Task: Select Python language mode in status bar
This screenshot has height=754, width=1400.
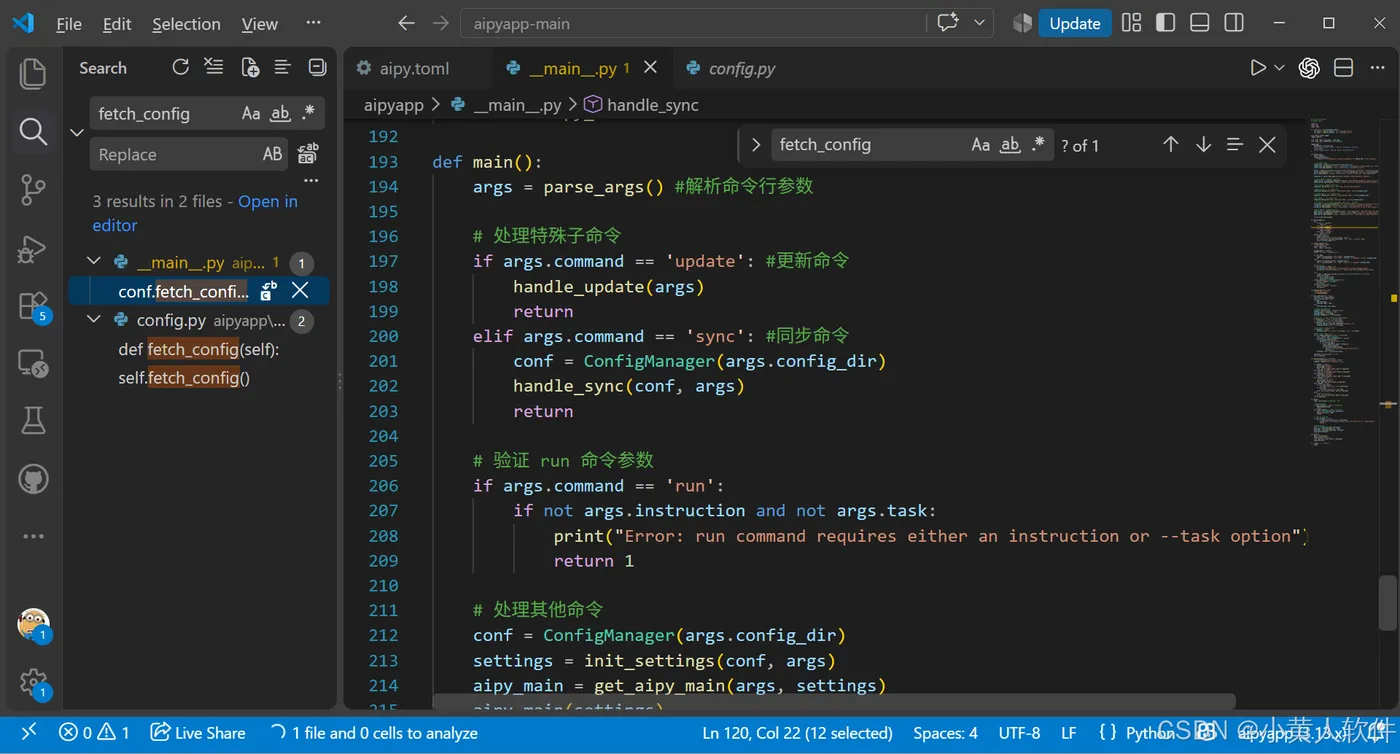Action: coord(1150,733)
